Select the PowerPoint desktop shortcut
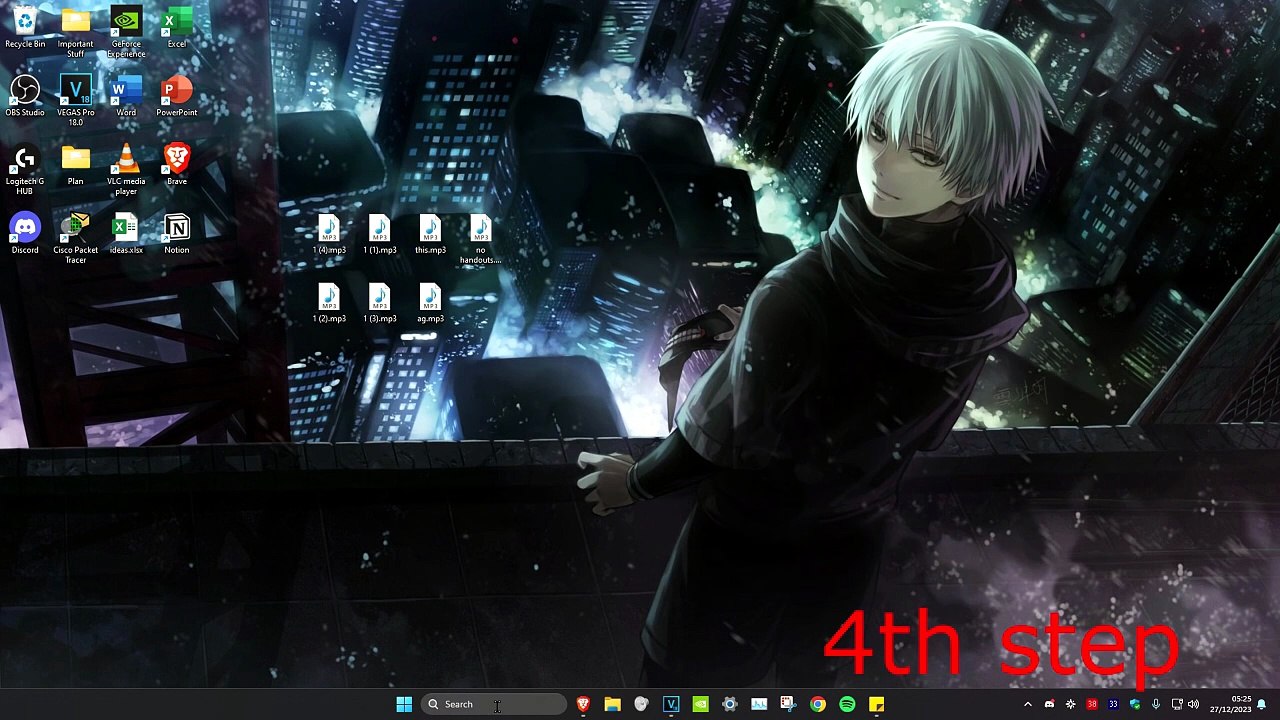 point(177,96)
